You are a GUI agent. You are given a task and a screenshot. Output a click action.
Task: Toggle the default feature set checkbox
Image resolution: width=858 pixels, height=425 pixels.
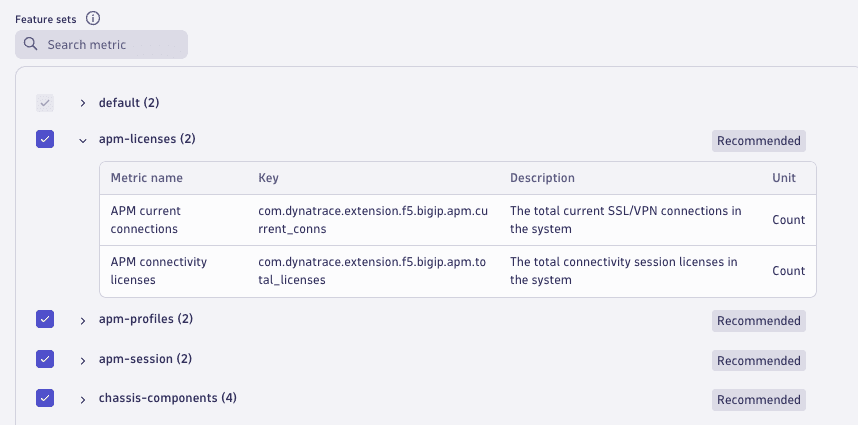[45, 103]
